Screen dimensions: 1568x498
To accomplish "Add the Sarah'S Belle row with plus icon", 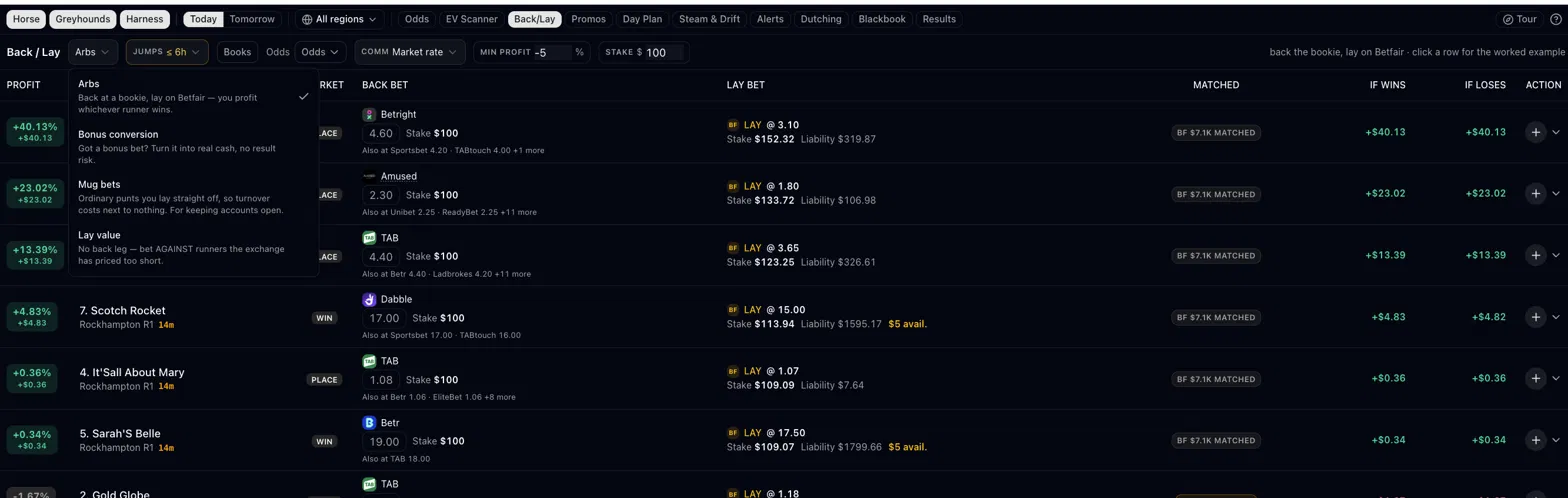I will click(1535, 440).
